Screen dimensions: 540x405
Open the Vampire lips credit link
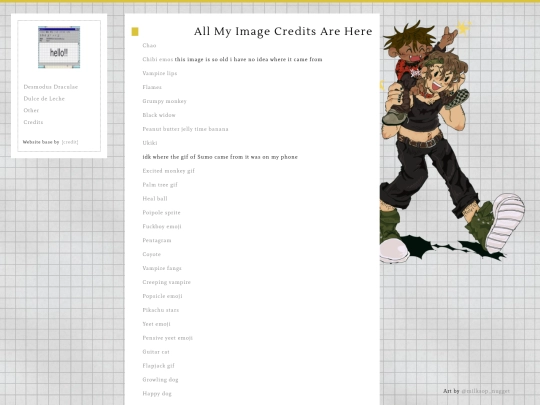(x=160, y=73)
